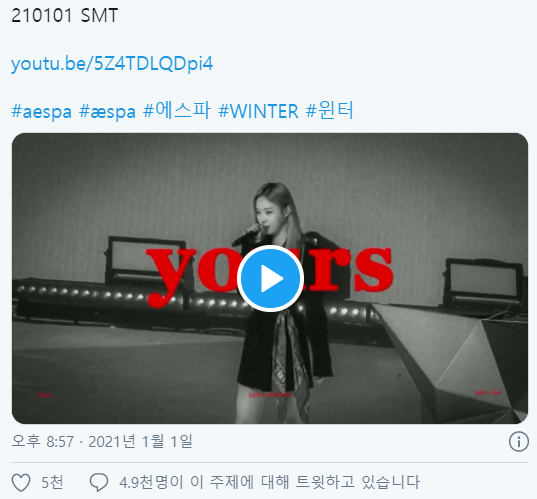537x499 pixels.
Task: Click the red letter y of yours caption
Action: [x=171, y=277]
